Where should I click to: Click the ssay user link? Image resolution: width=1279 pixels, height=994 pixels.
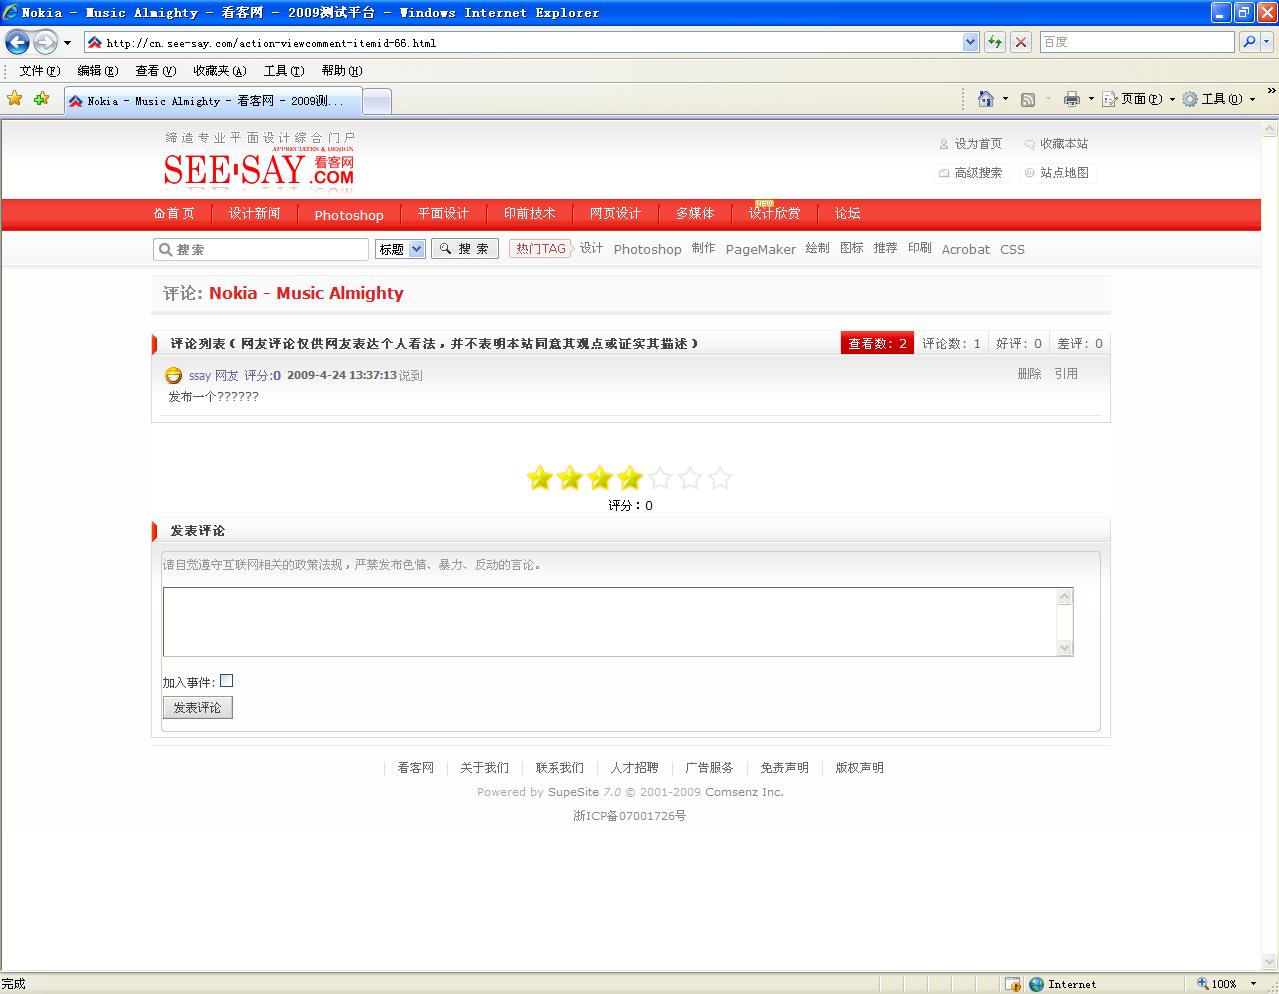pos(200,376)
